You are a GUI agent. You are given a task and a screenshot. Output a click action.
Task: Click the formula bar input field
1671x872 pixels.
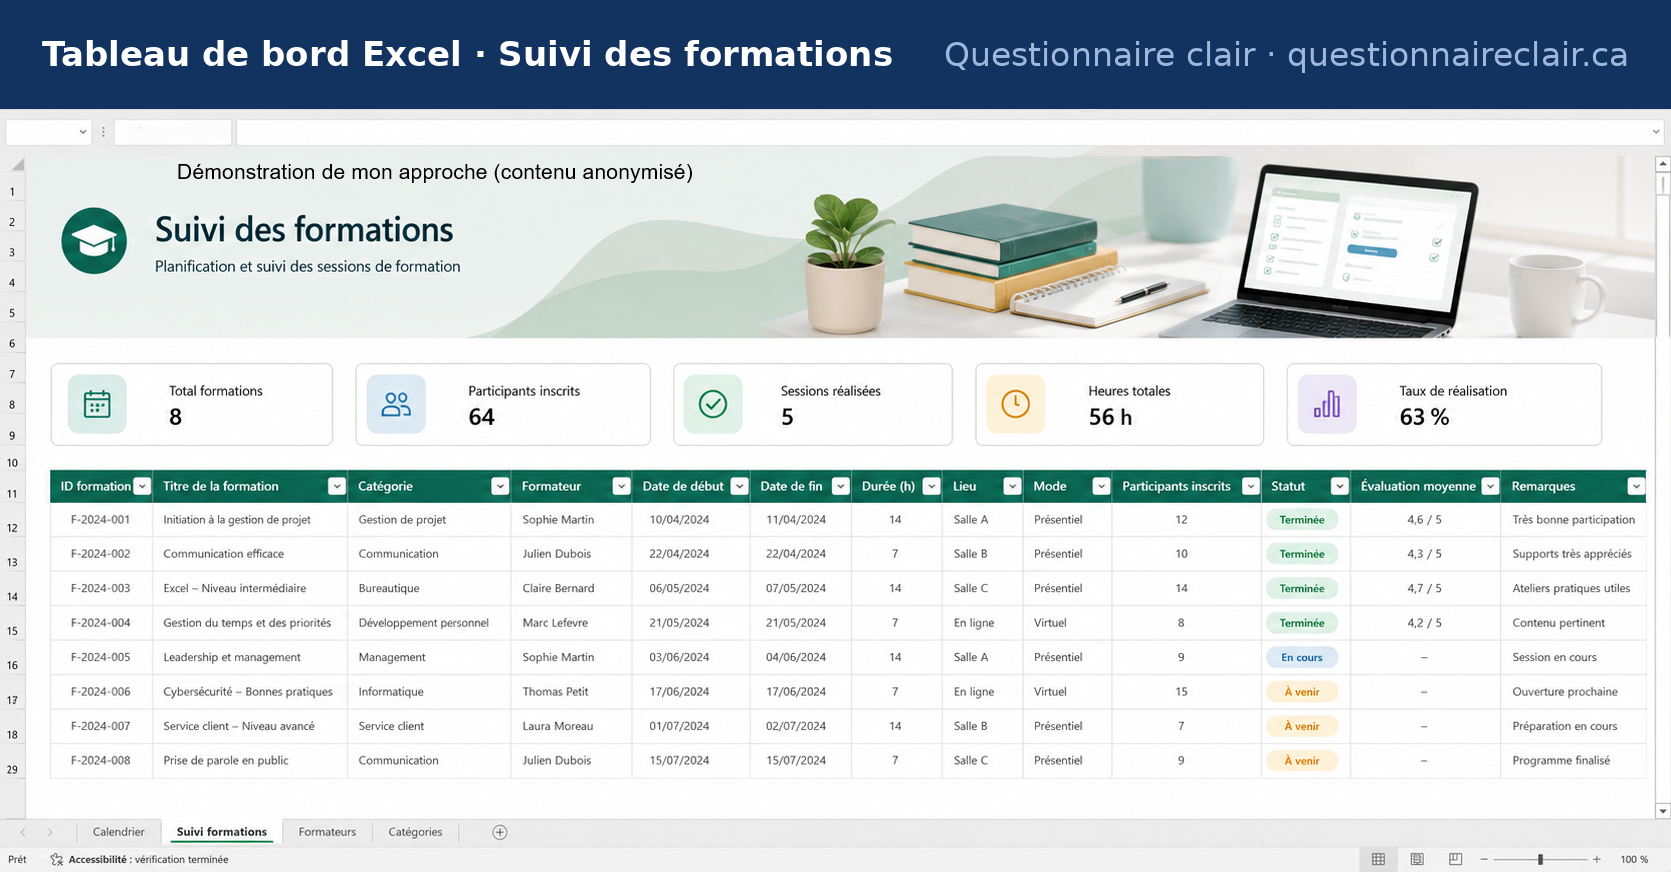pos(943,132)
